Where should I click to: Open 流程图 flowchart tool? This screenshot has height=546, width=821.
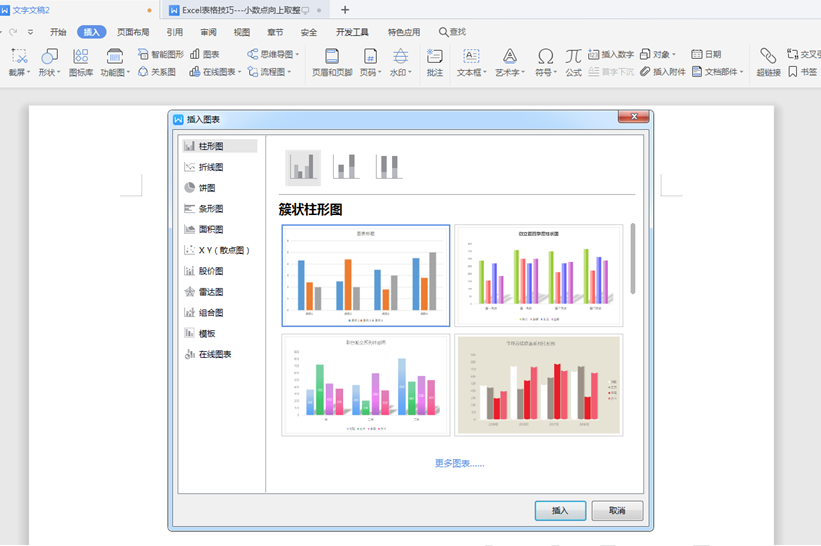pos(269,72)
